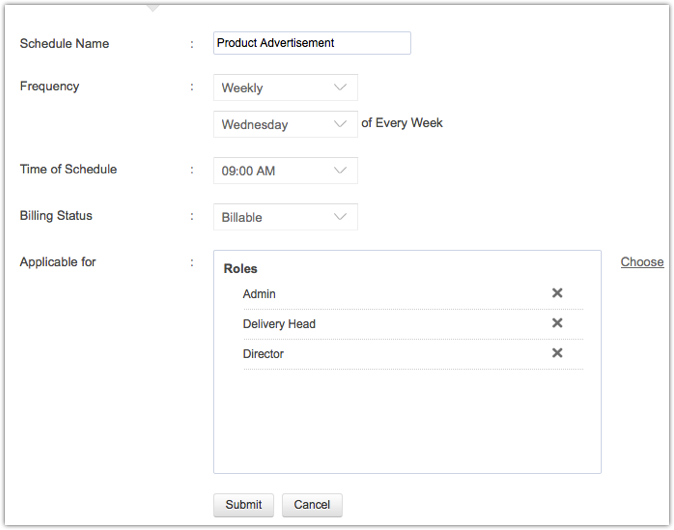674x530 pixels.
Task: Click the Choose link
Action: point(641,262)
